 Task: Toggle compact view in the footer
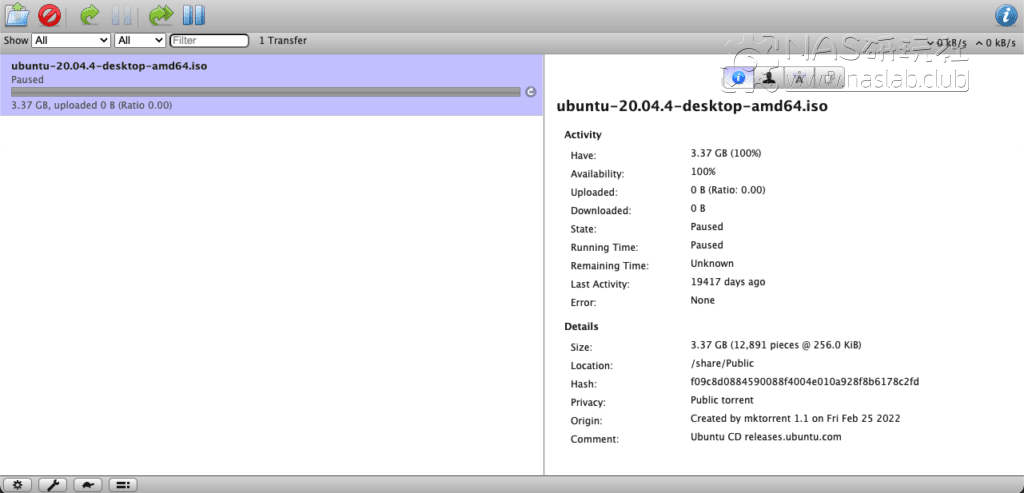point(123,485)
